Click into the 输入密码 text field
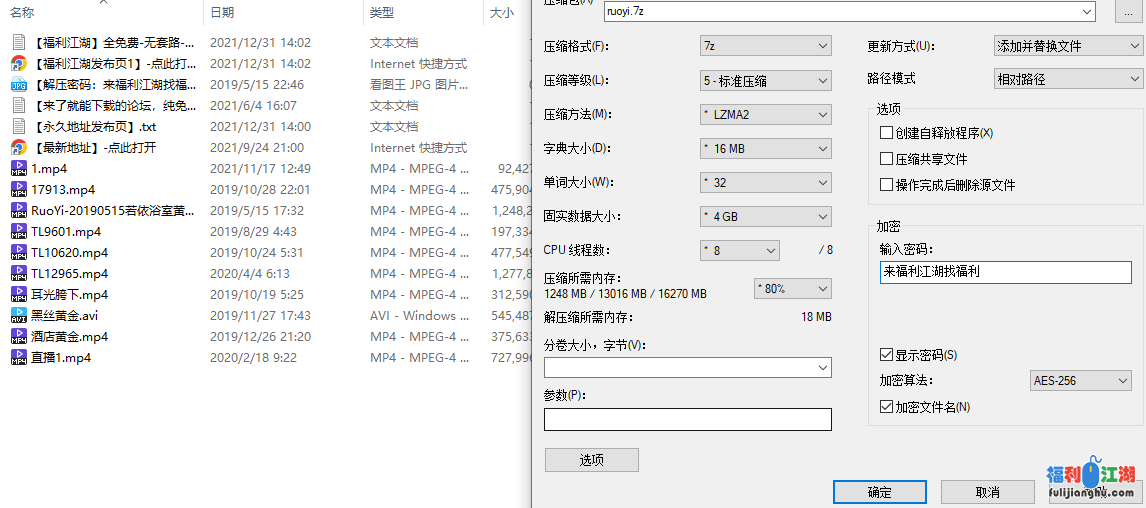 coord(1004,272)
